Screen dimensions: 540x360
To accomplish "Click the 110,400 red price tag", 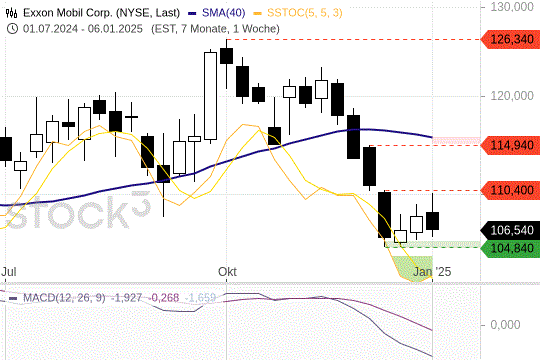I will [510, 190].
